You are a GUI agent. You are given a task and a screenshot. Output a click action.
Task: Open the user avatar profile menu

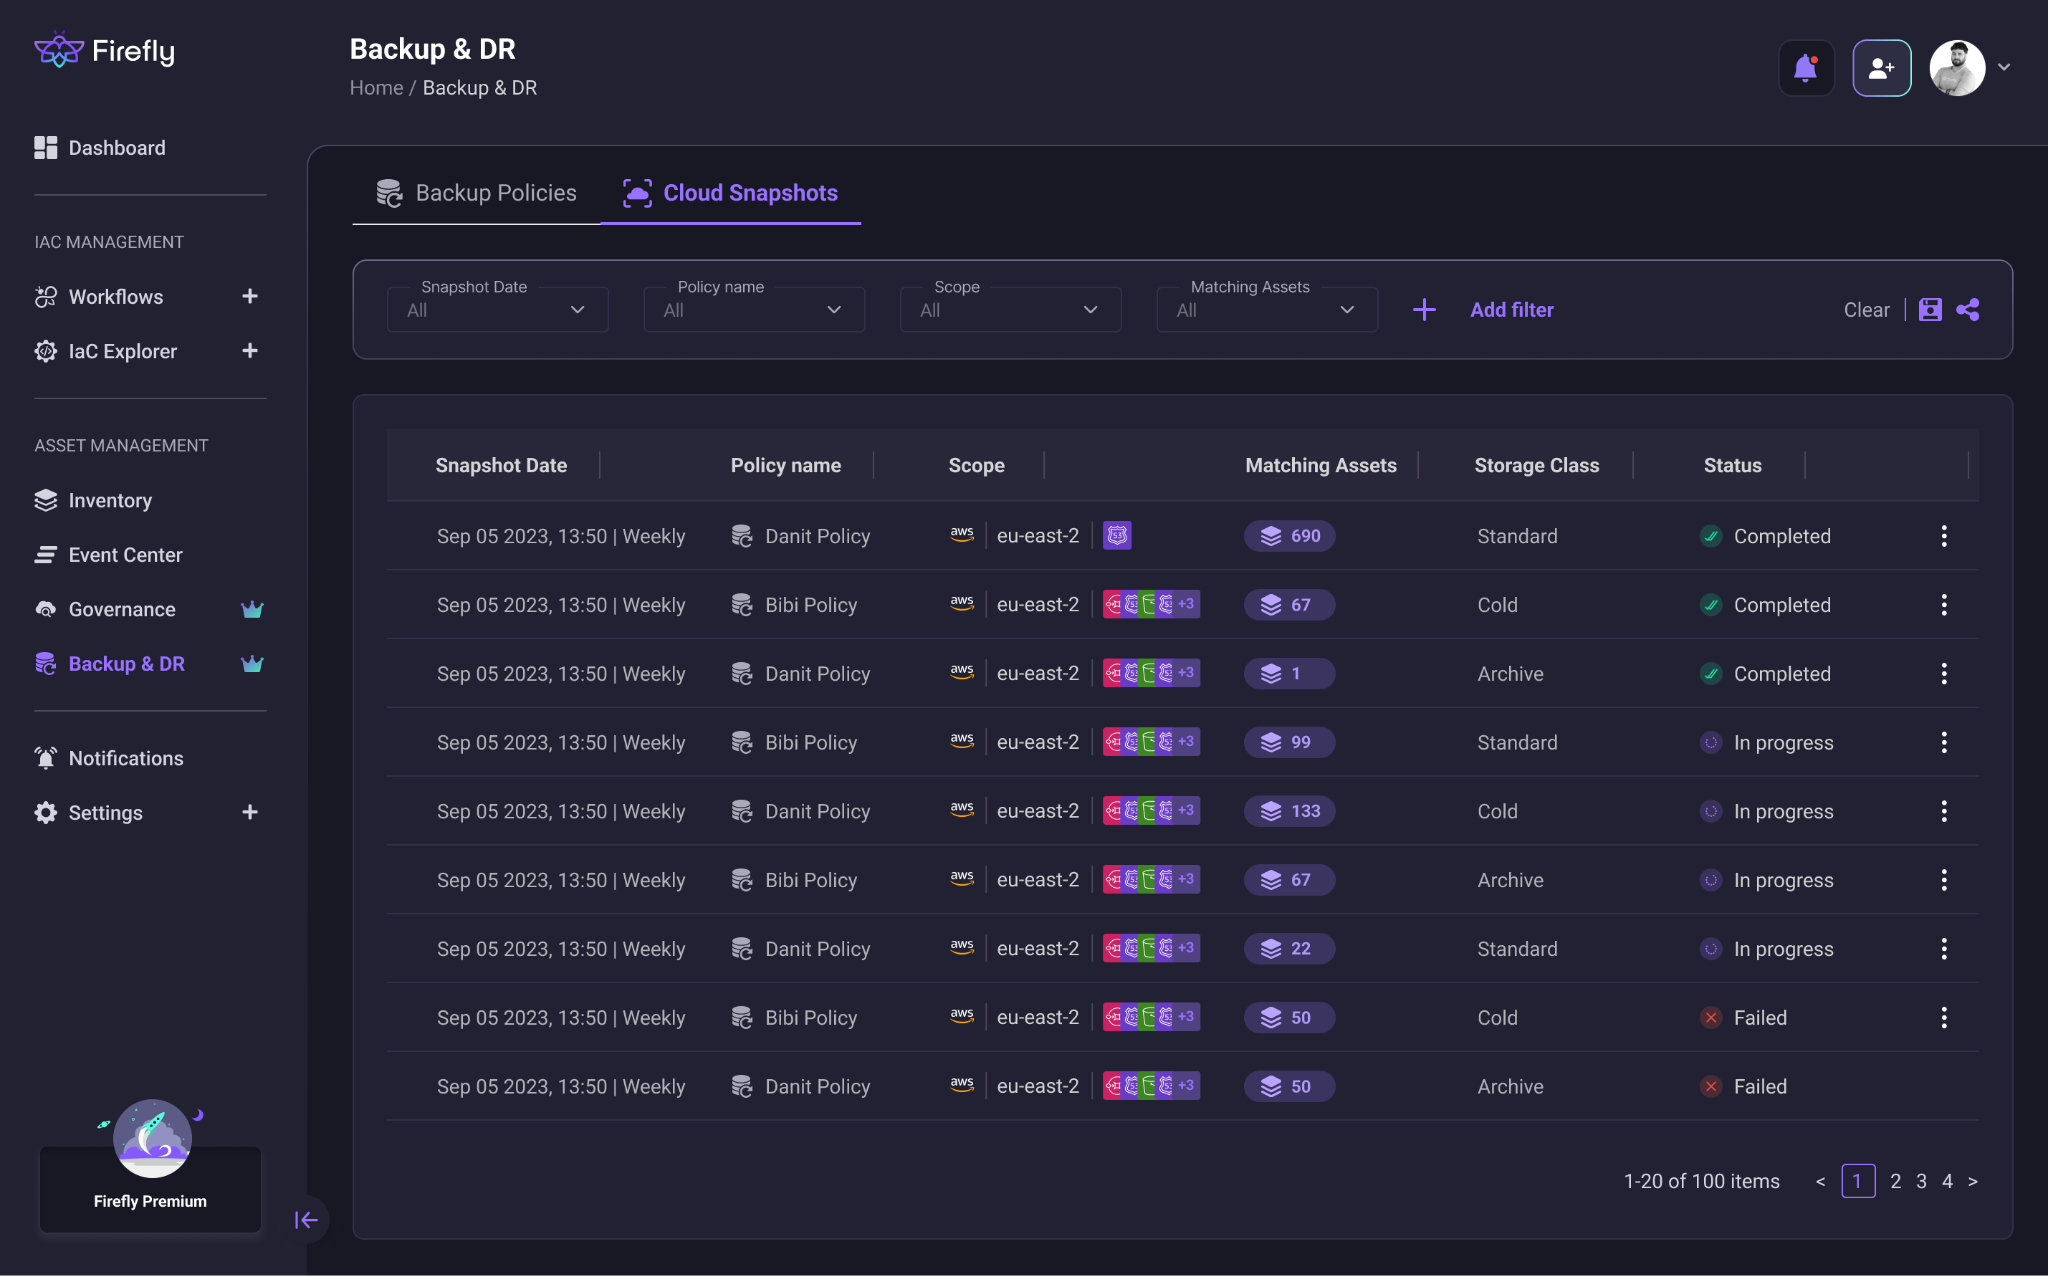[x=1957, y=68]
